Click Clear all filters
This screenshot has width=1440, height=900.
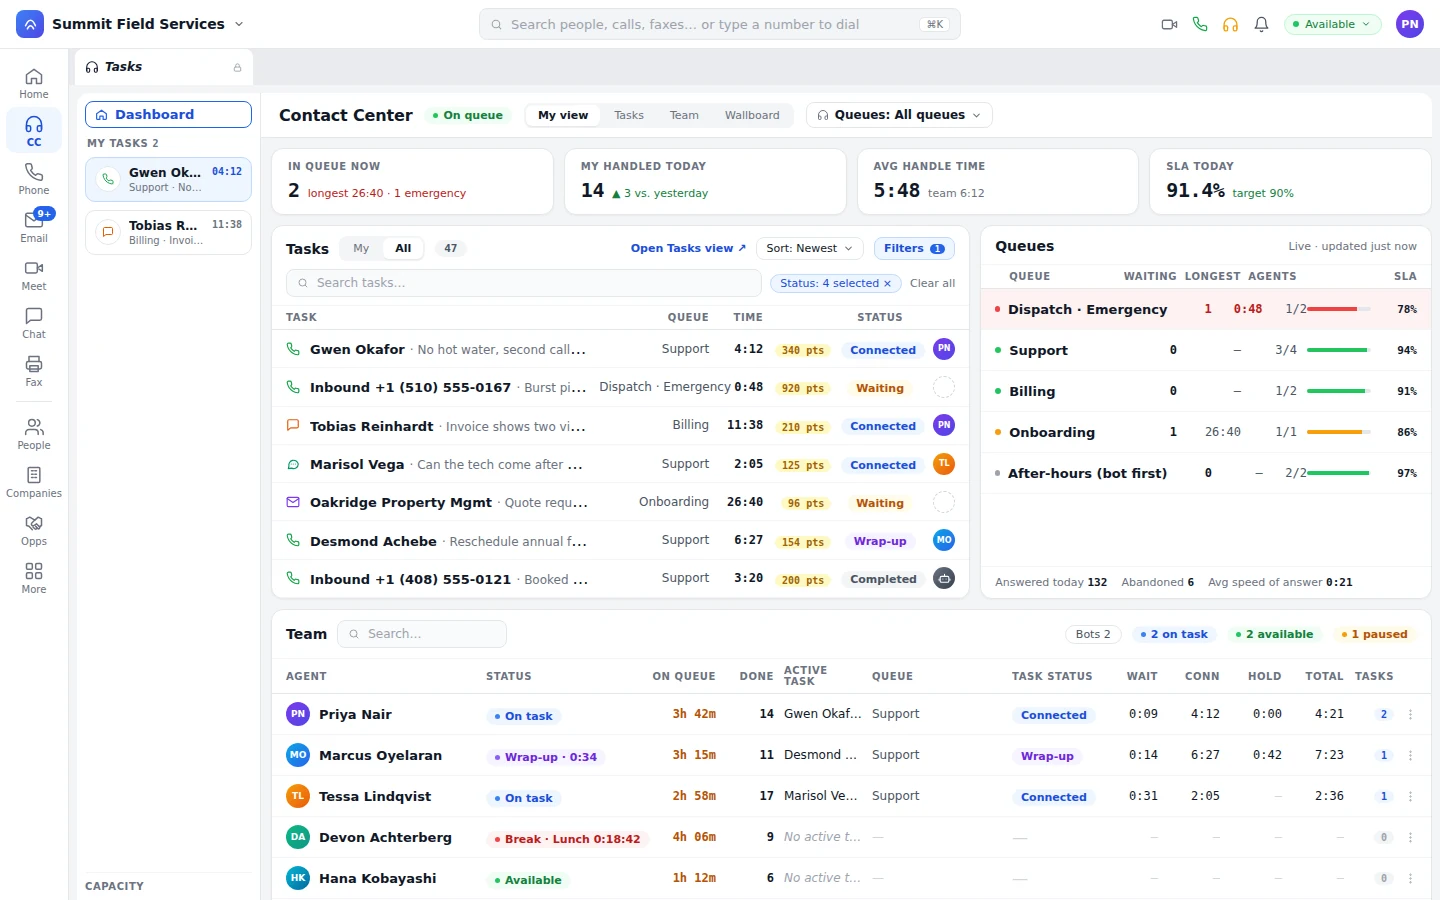tap(932, 284)
